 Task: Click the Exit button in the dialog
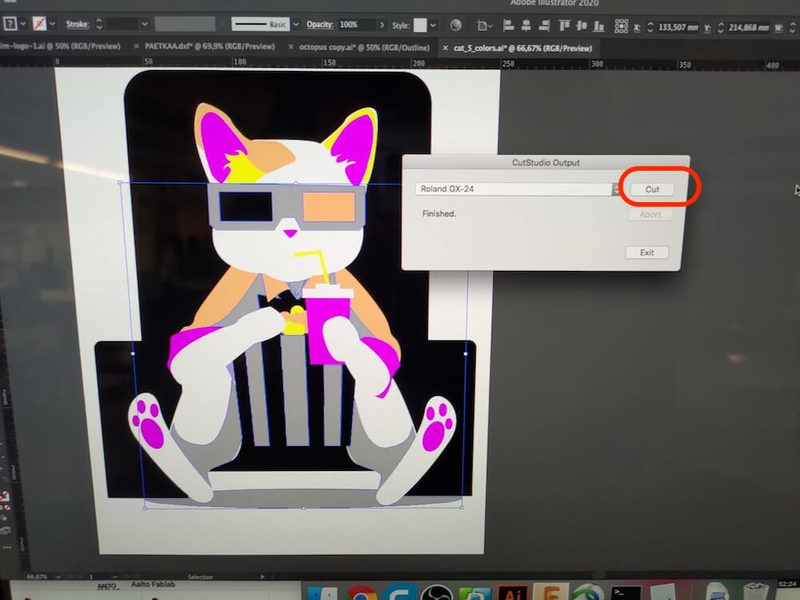click(x=646, y=252)
